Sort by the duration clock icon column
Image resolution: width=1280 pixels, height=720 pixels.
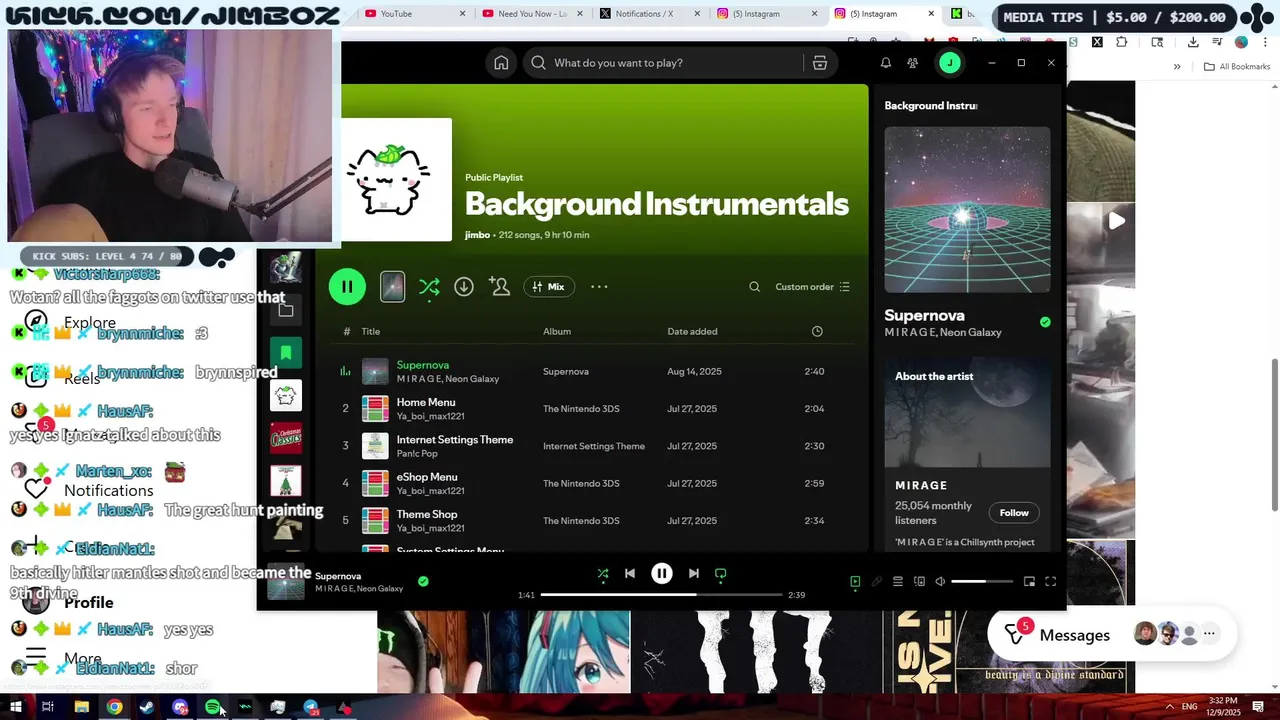click(817, 331)
